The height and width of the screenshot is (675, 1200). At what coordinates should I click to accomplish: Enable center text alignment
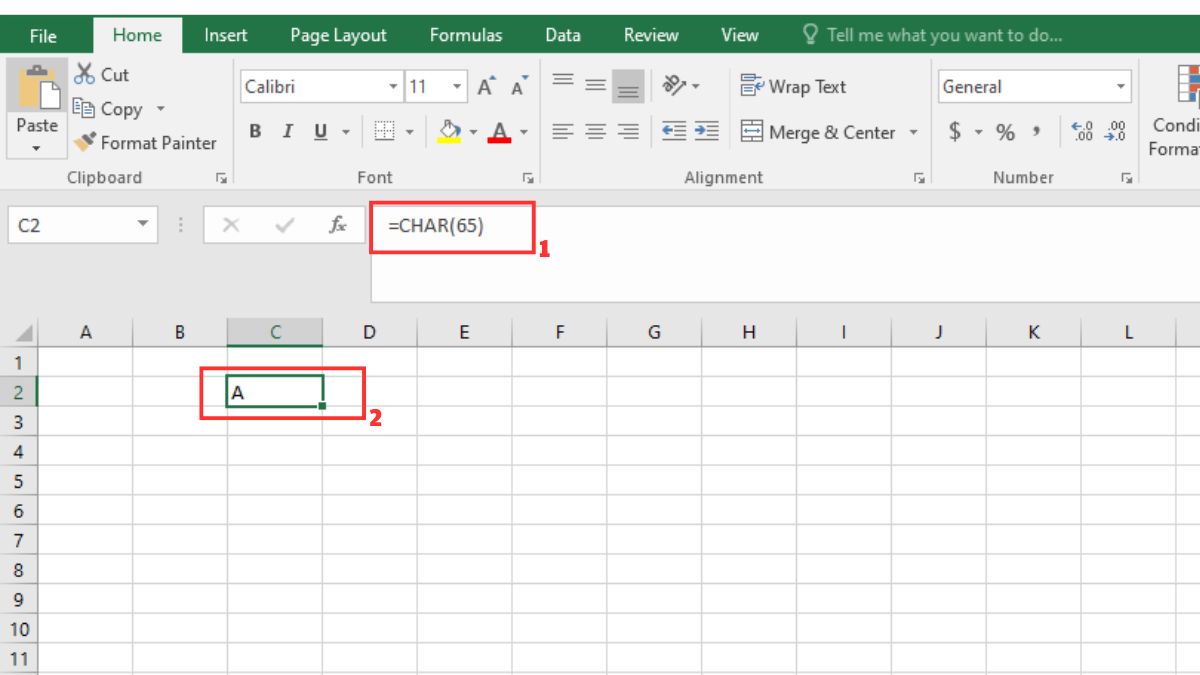coord(596,131)
